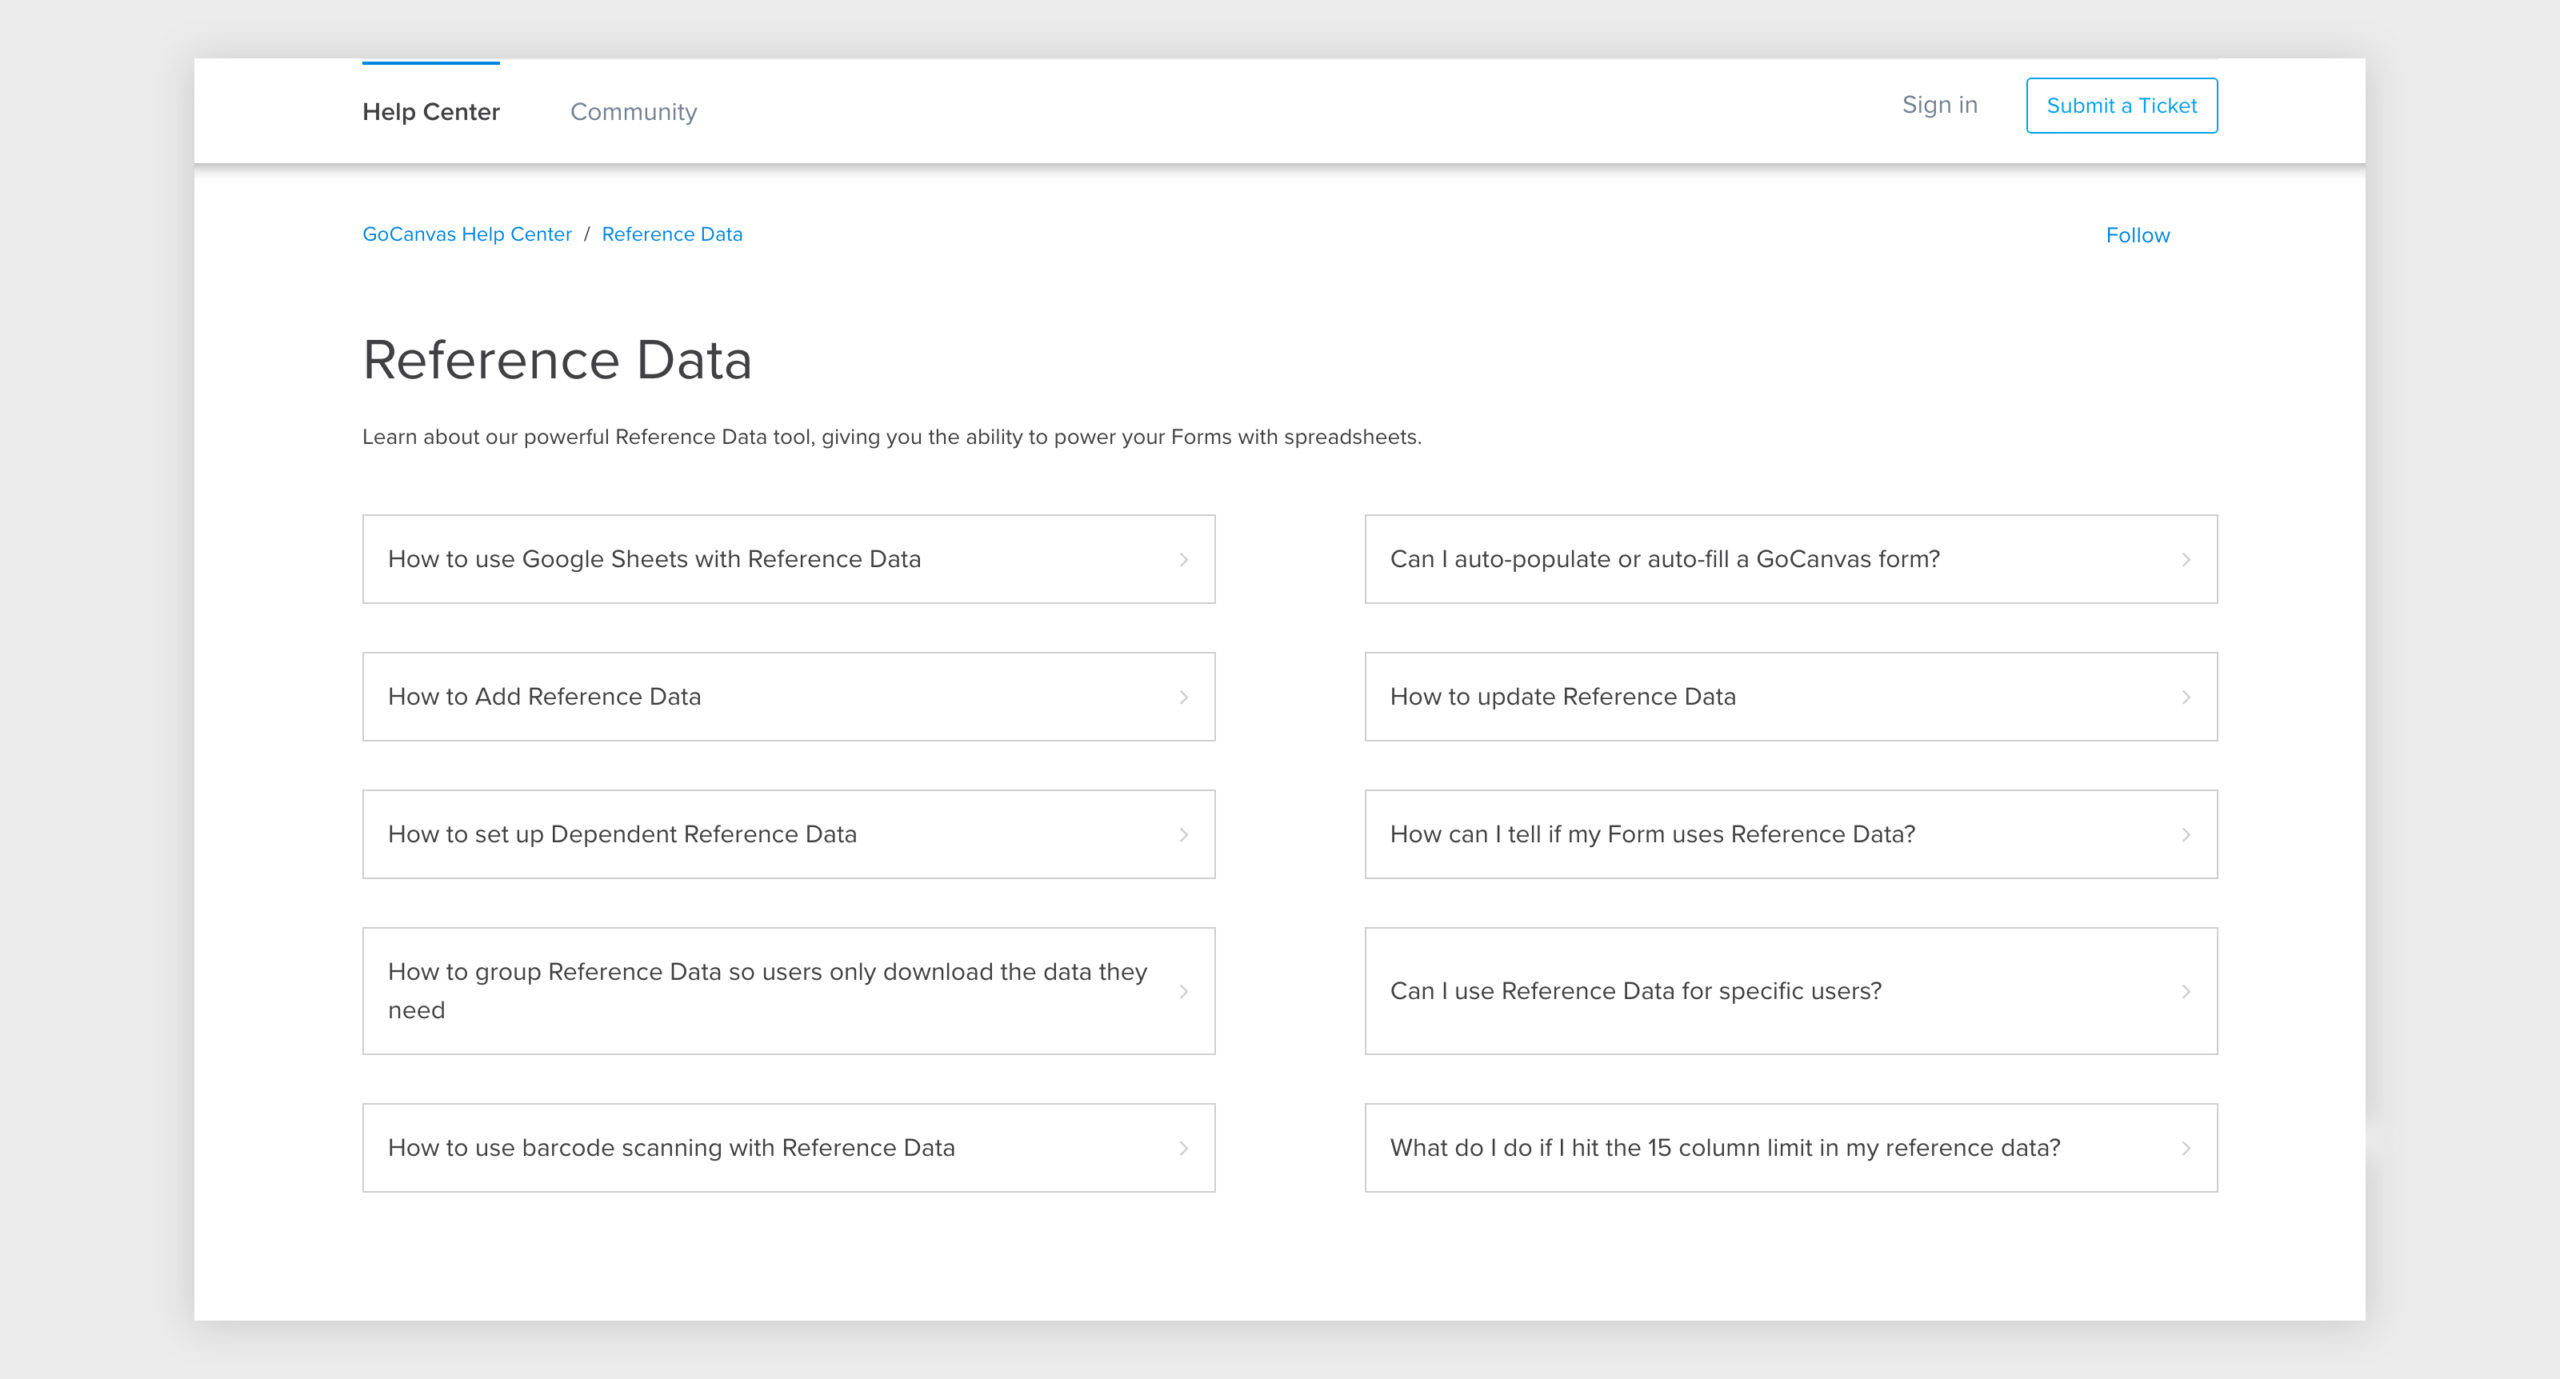The width and height of the screenshot is (2560, 1379).
Task: Open How to Add Reference Data article
Action: pos(788,697)
